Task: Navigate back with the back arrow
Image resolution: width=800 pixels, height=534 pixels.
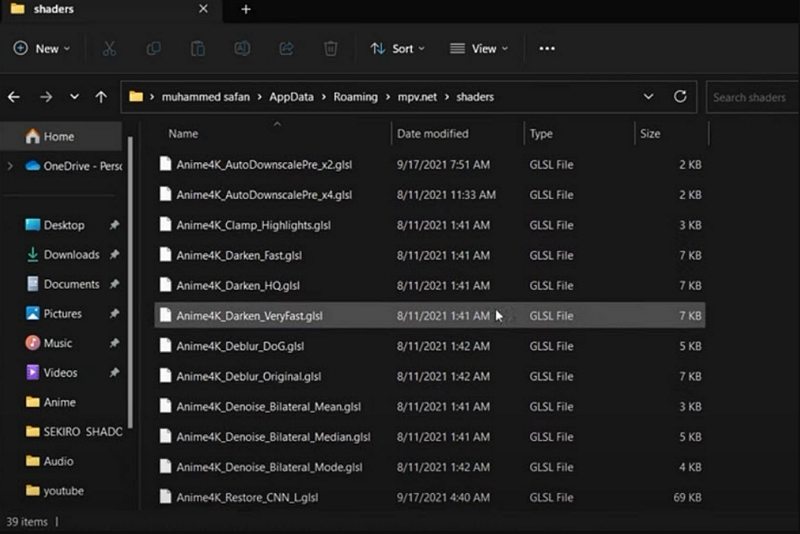Action: [14, 97]
